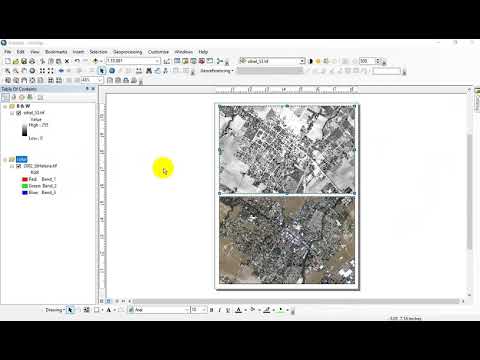Toggle visibility checkbox of the color .tif layer
The height and width of the screenshot is (360, 480).
(19, 166)
